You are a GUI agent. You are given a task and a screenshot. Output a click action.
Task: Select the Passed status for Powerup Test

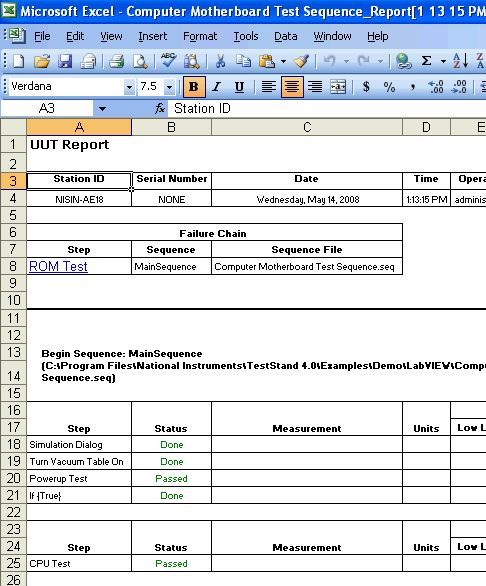point(171,478)
